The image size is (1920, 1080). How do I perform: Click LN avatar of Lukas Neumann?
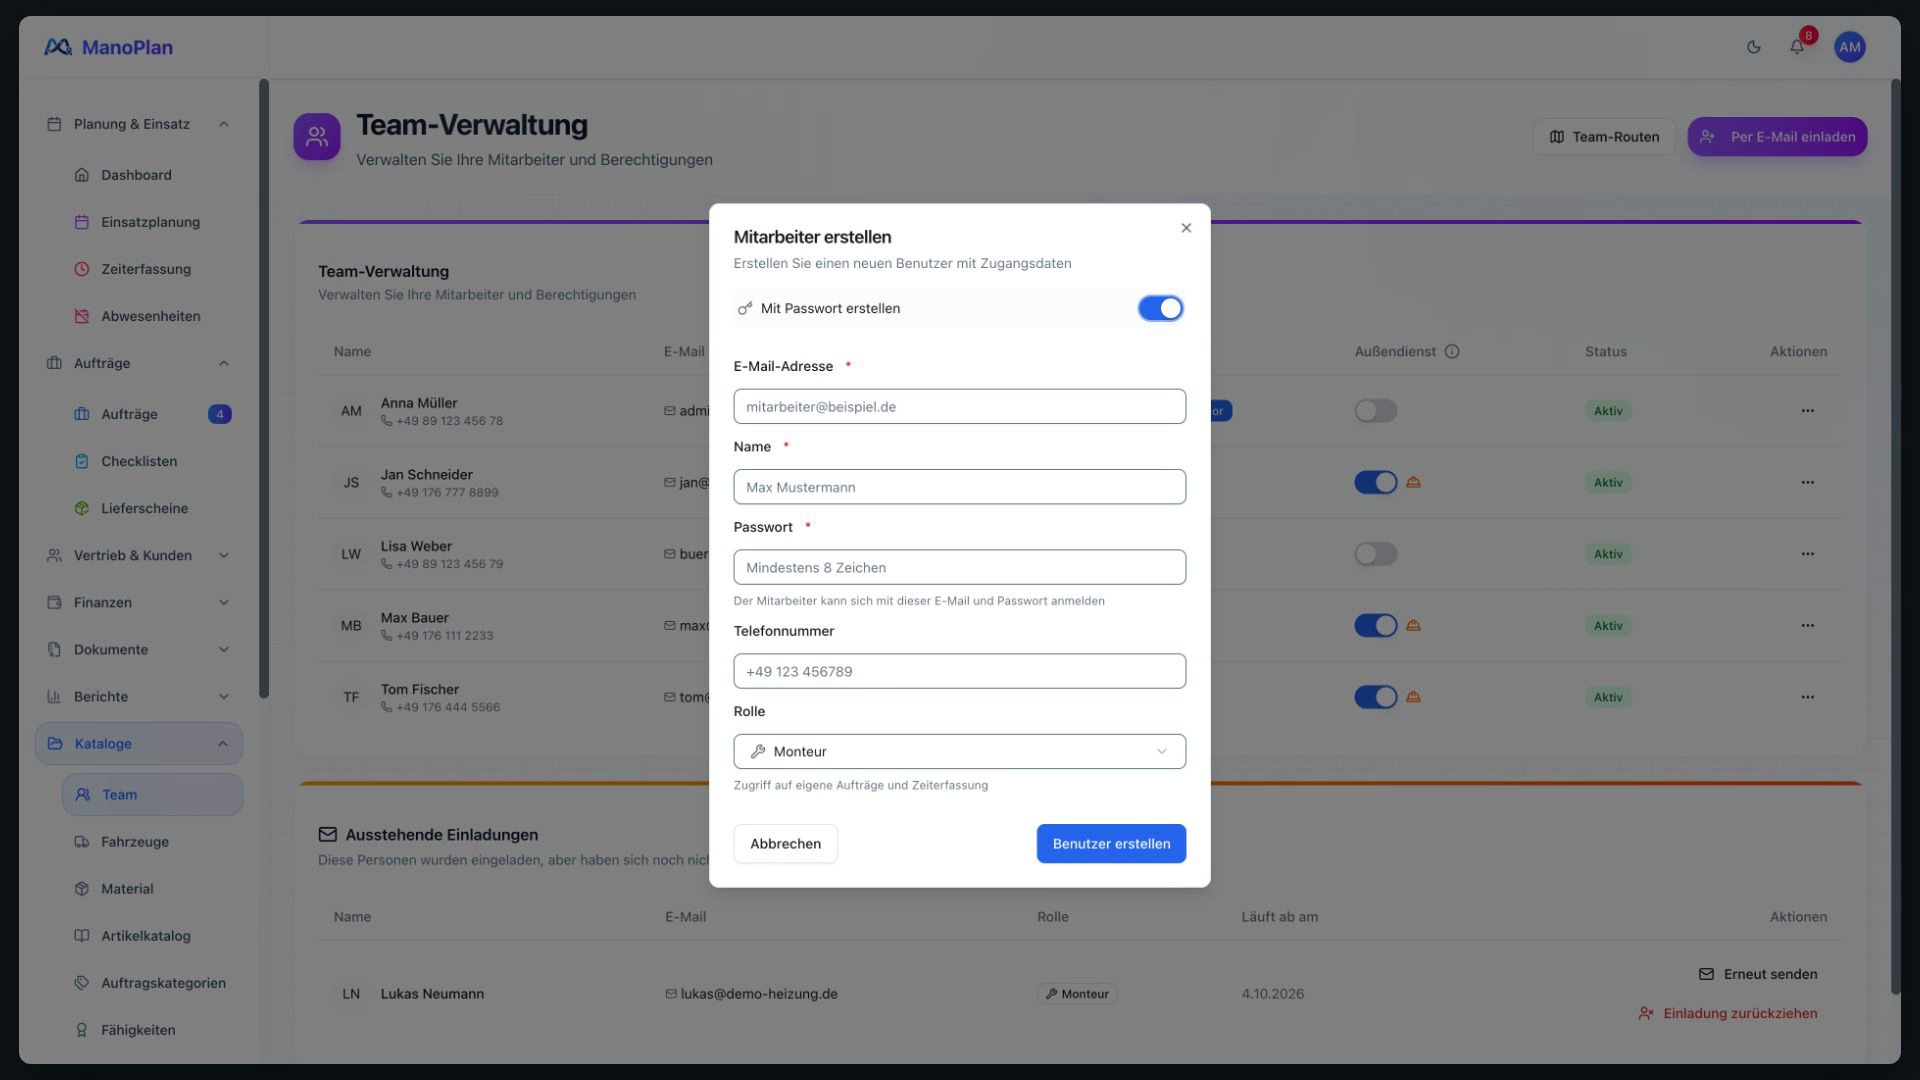pos(351,994)
